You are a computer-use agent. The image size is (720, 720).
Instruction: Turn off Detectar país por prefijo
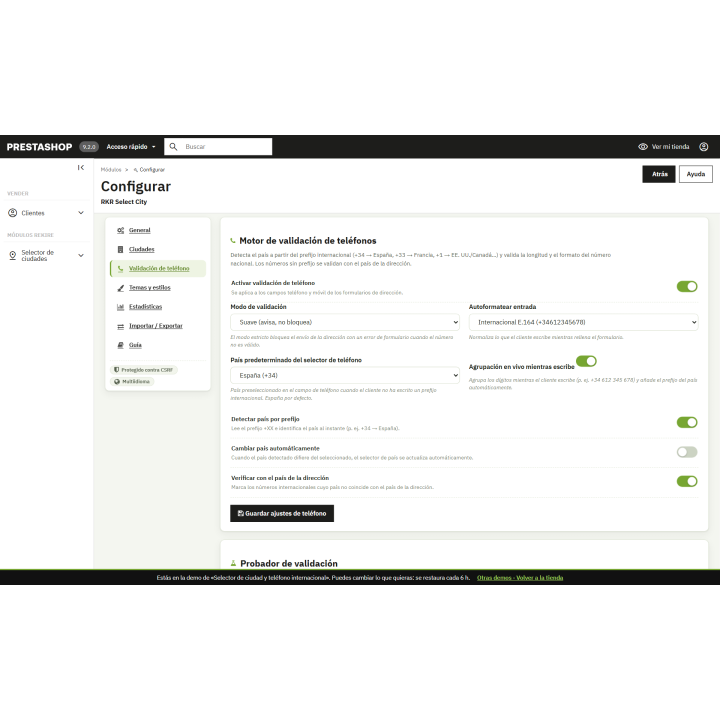[687, 422]
